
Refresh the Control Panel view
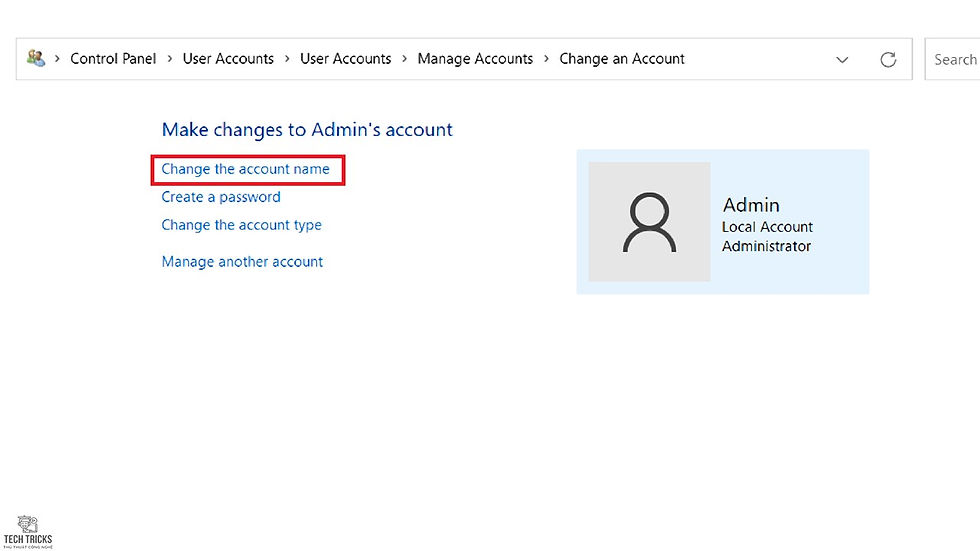point(888,59)
